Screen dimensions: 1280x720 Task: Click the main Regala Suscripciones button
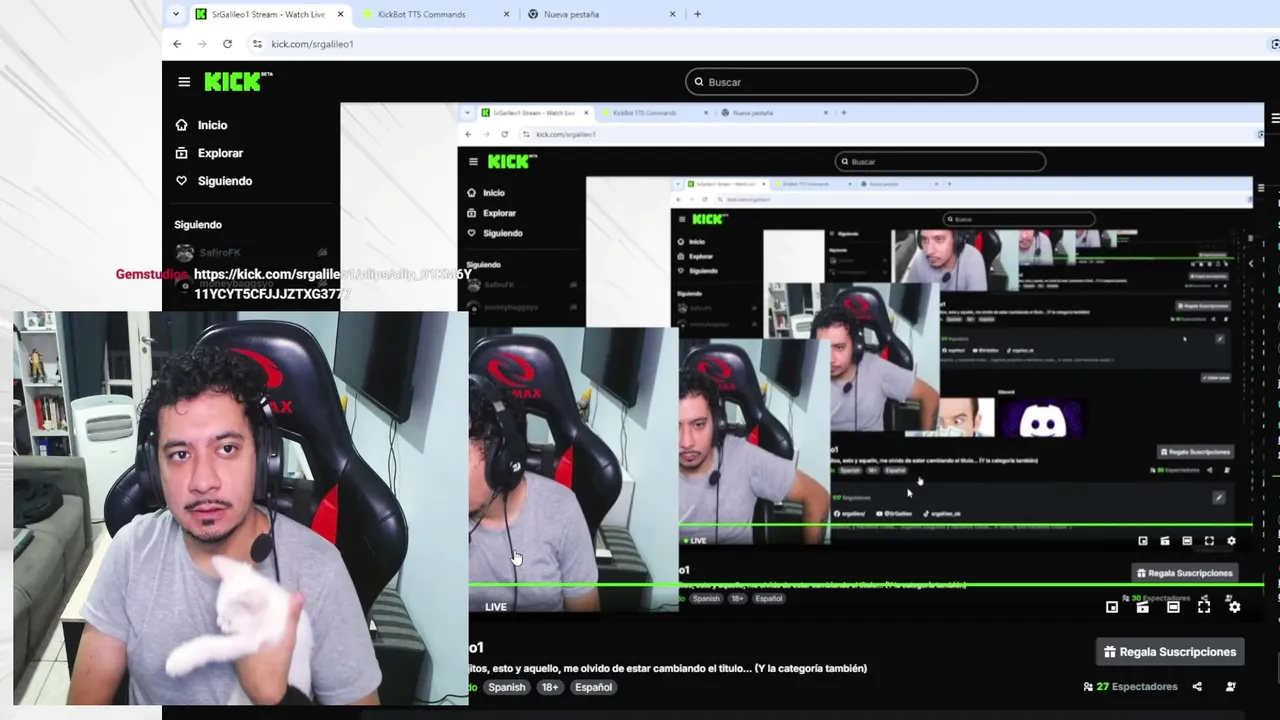(1170, 652)
